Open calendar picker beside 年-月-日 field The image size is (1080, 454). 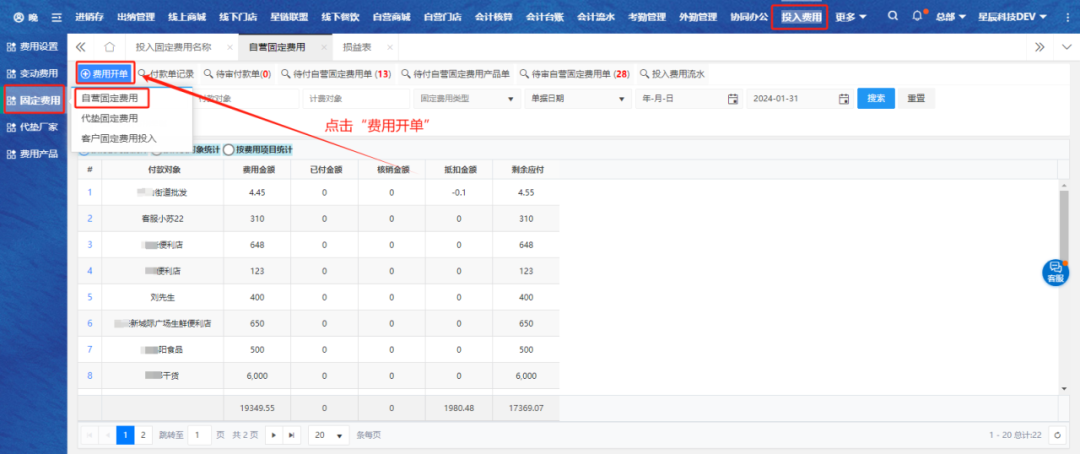pos(732,99)
